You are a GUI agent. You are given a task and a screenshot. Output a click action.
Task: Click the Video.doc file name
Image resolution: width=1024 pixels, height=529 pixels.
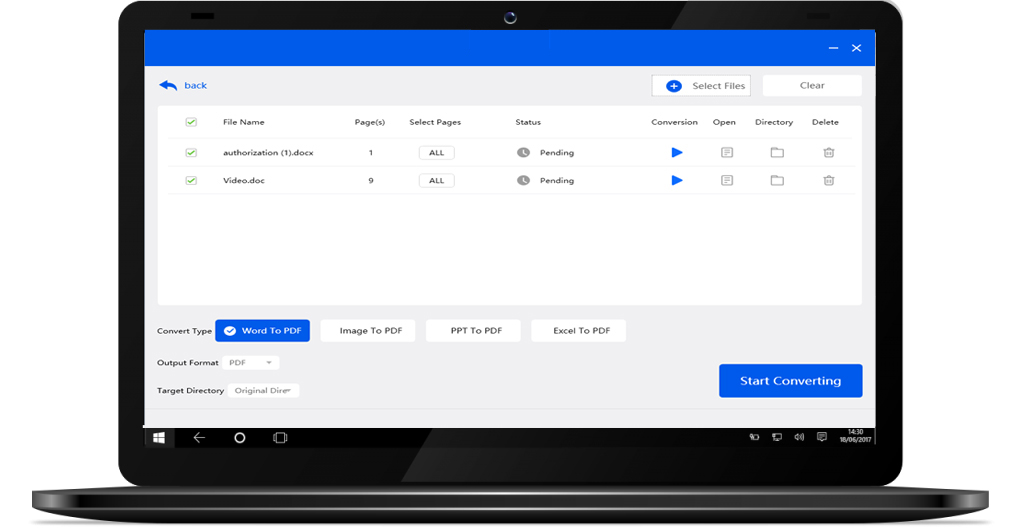244,180
